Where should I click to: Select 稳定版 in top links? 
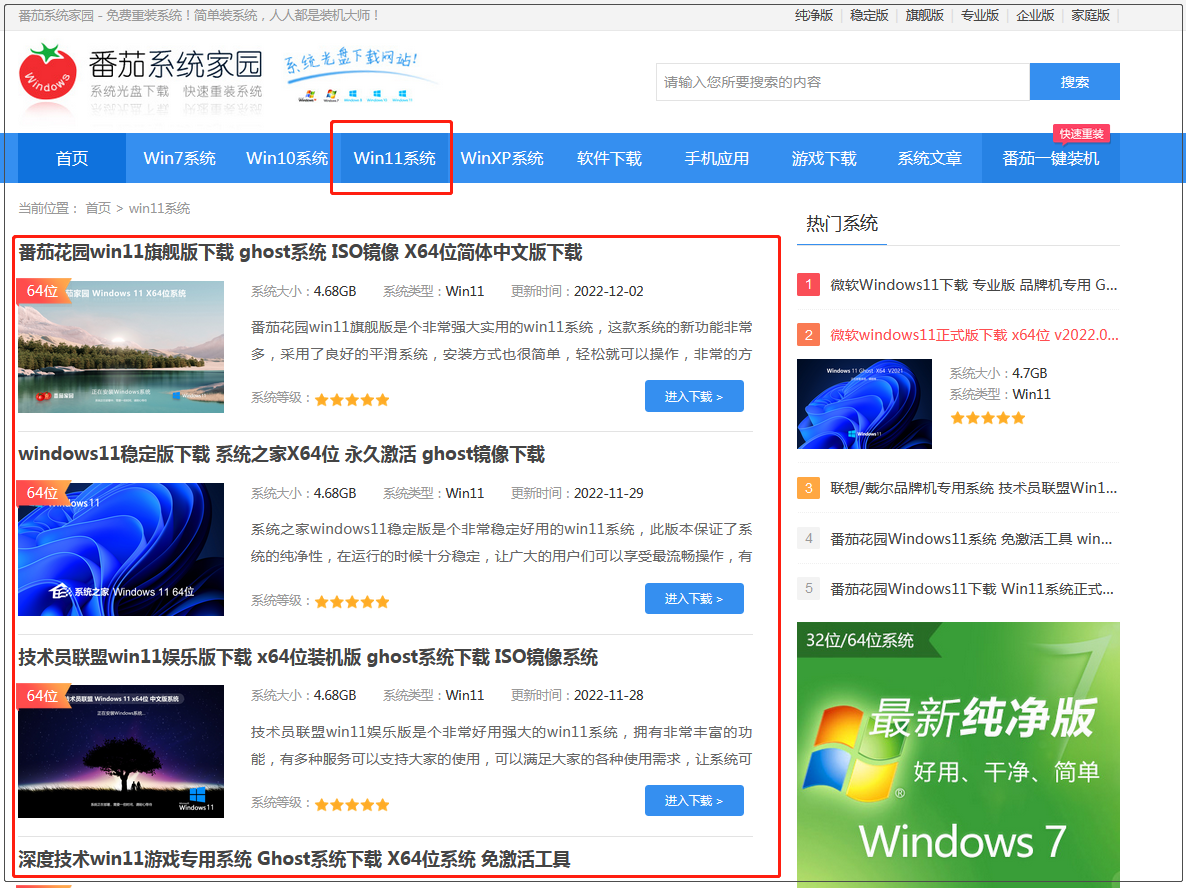point(869,15)
